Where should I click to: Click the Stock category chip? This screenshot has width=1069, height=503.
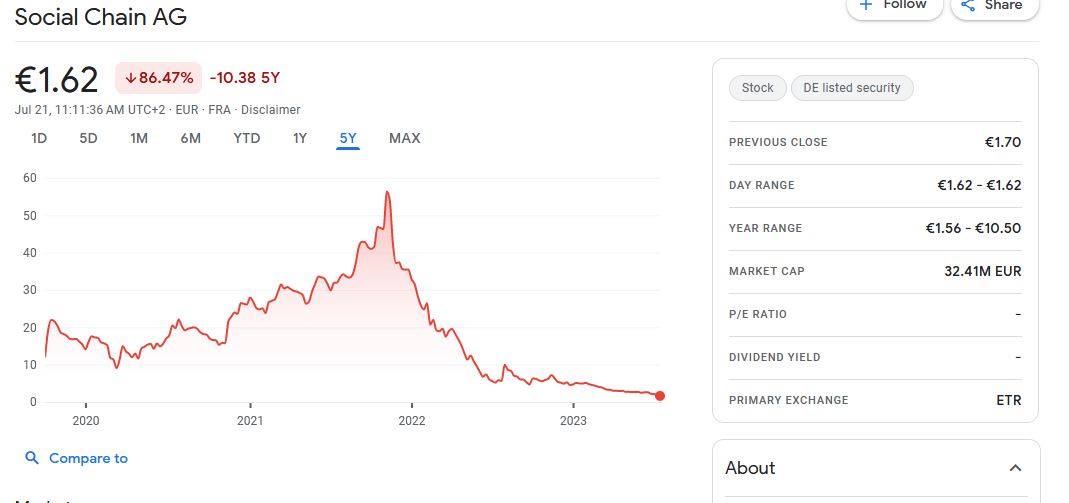tap(757, 88)
